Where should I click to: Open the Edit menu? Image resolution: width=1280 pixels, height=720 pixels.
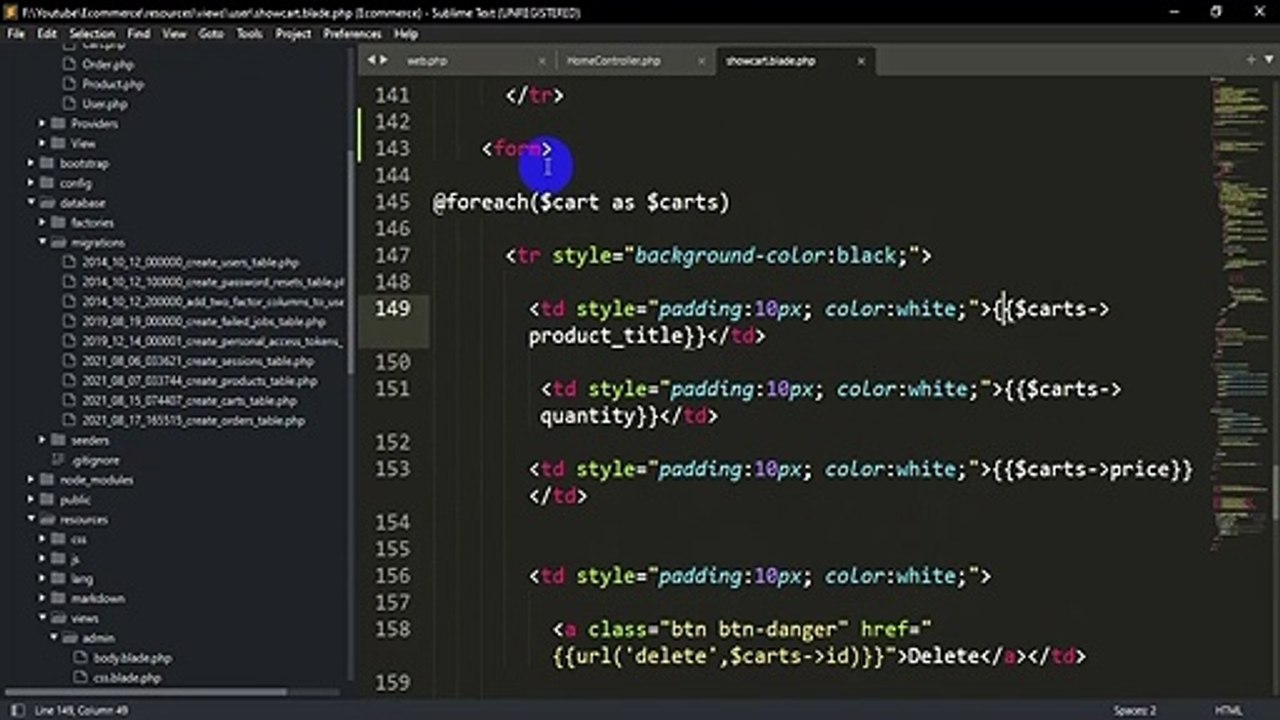tap(47, 34)
